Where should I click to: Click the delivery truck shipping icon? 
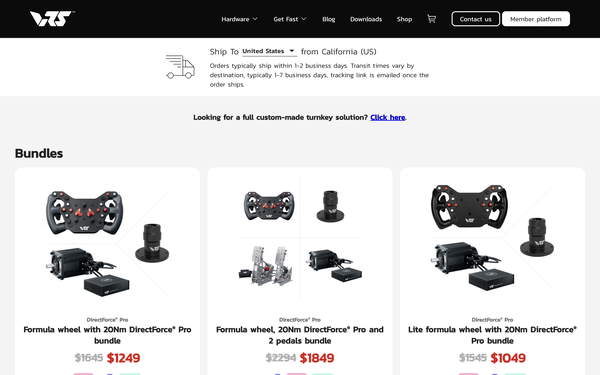180,67
